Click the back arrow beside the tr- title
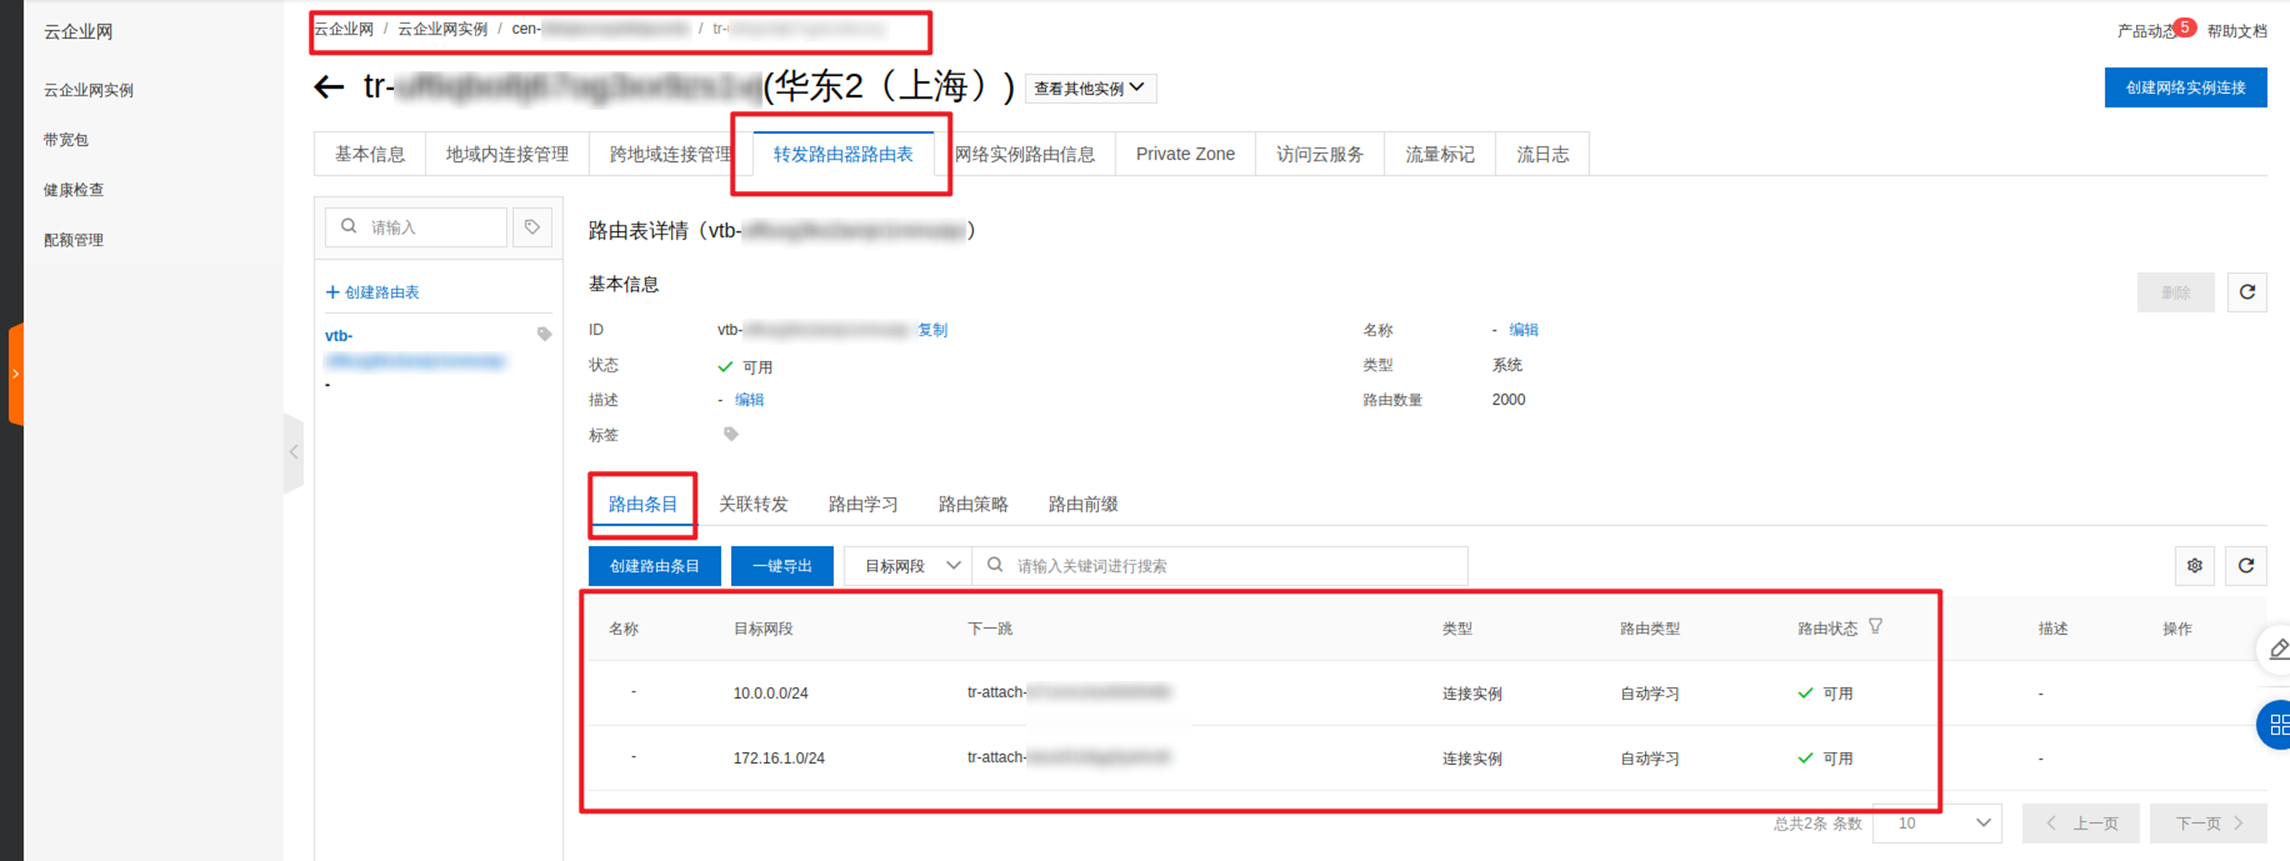Viewport: 2290px width, 861px height. tap(329, 88)
